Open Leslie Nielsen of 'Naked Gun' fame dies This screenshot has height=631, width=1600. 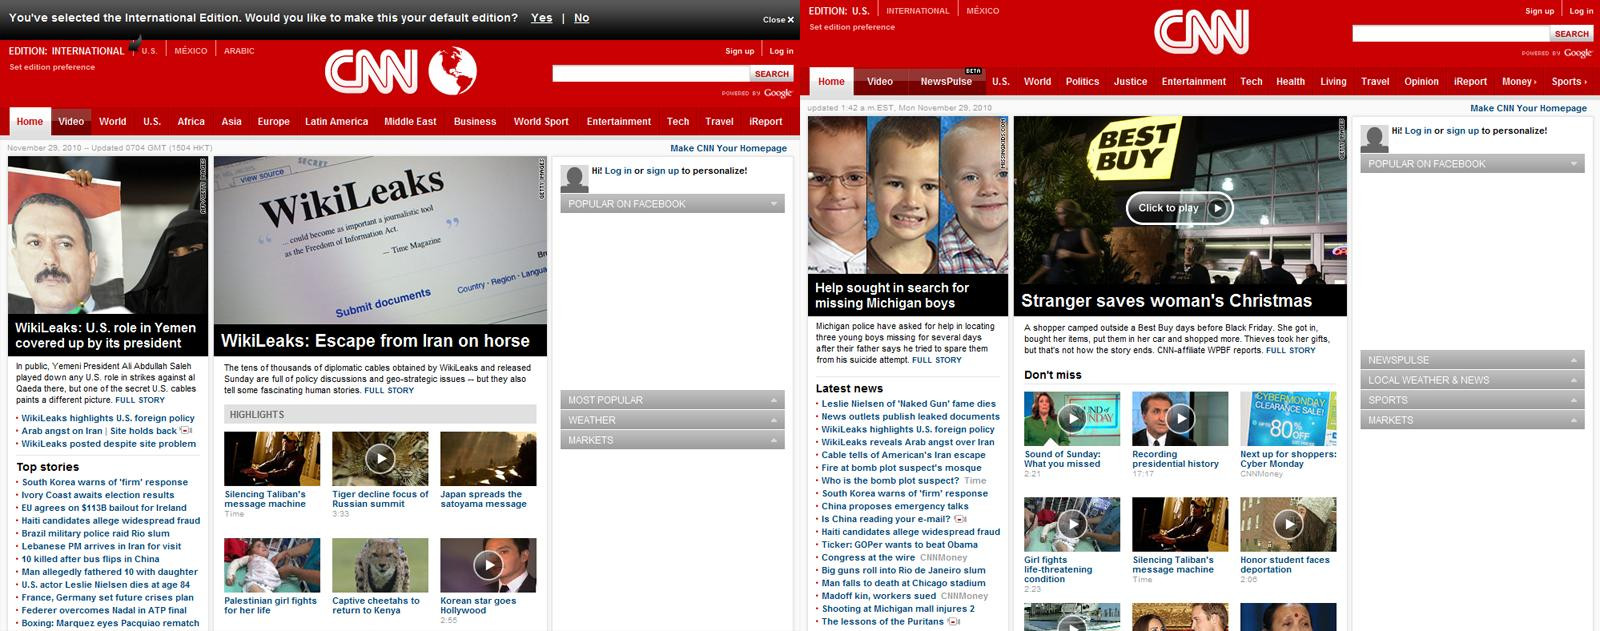tap(909, 404)
